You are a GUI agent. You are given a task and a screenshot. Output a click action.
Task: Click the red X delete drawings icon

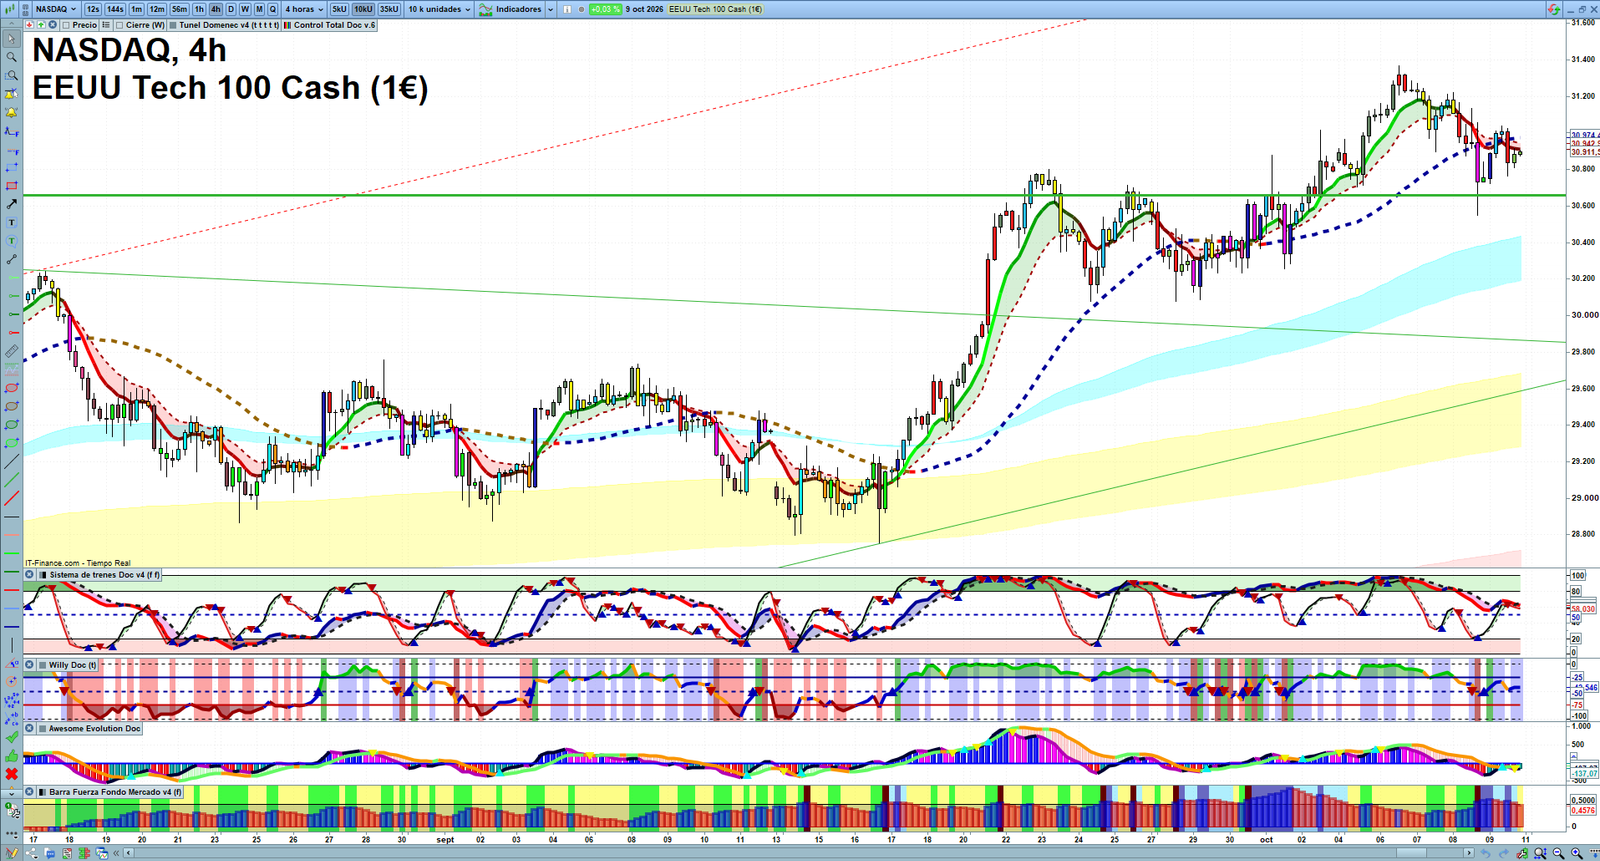(11, 774)
